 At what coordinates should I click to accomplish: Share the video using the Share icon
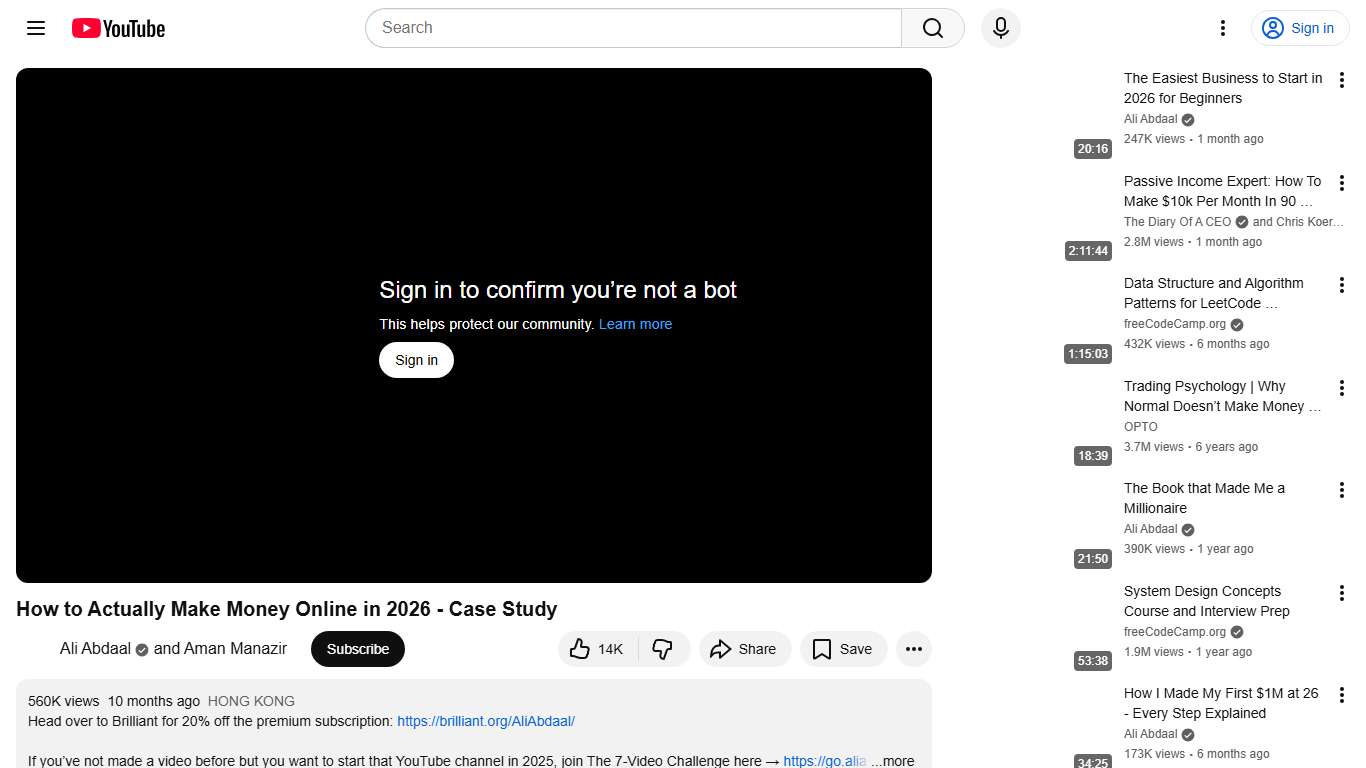(x=744, y=649)
